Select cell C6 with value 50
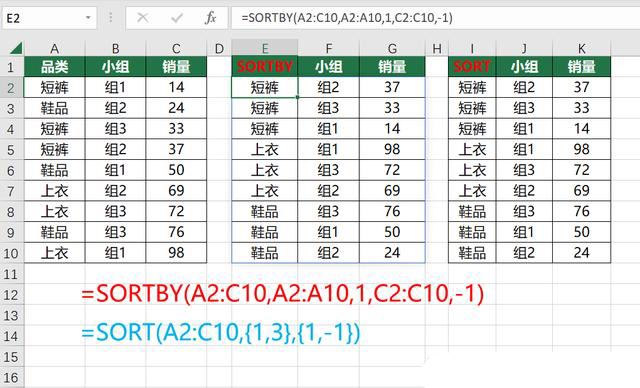The height and width of the screenshot is (388, 640). pyautogui.click(x=176, y=170)
